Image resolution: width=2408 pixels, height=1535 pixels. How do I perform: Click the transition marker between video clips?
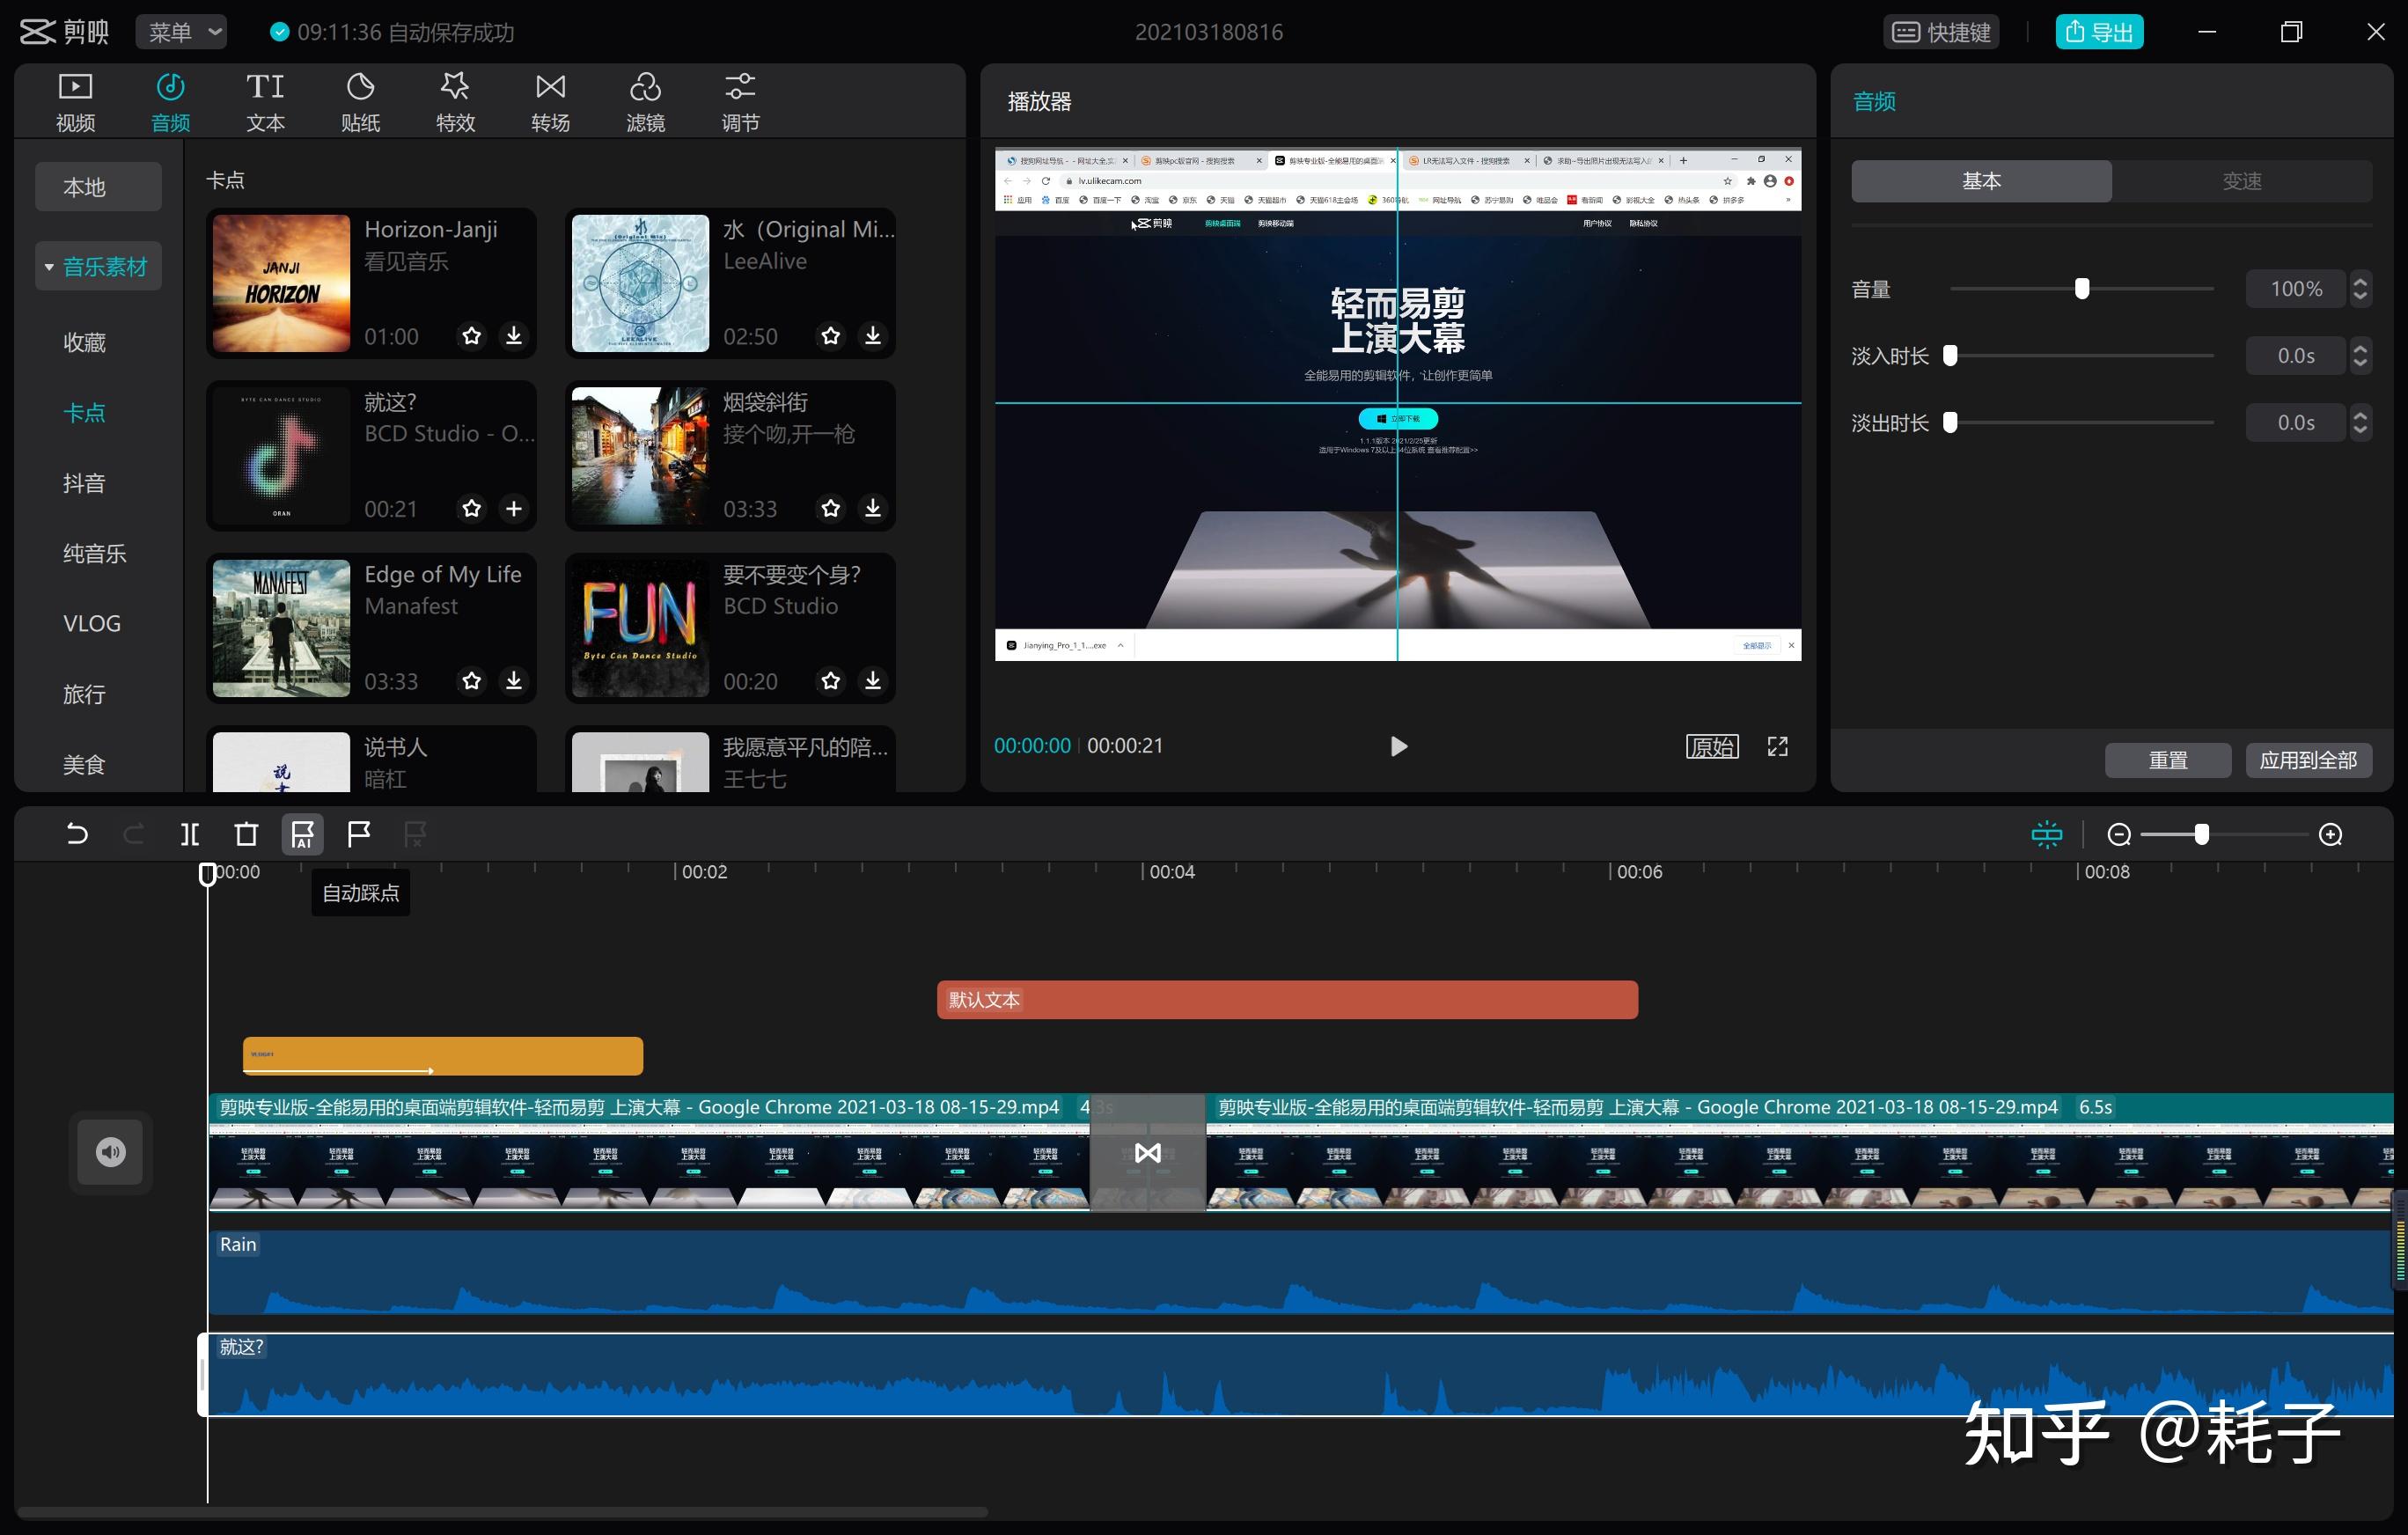[1148, 1153]
